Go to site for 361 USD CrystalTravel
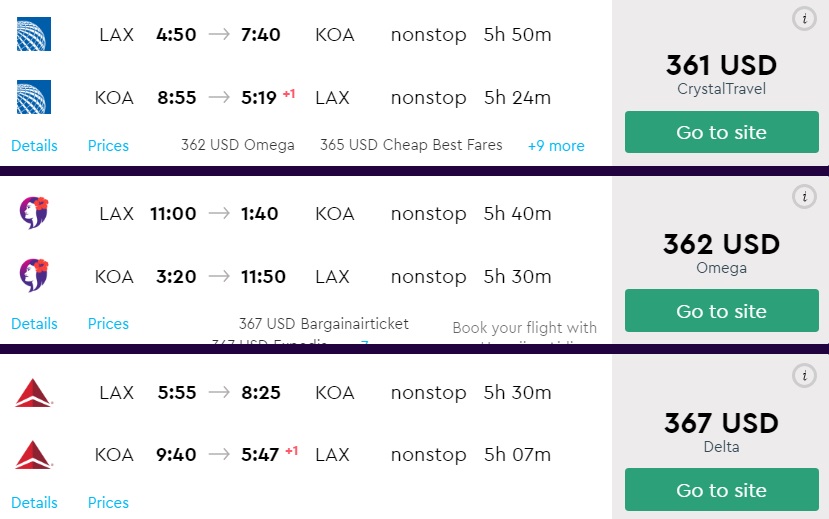The image size is (829, 519). point(721,132)
